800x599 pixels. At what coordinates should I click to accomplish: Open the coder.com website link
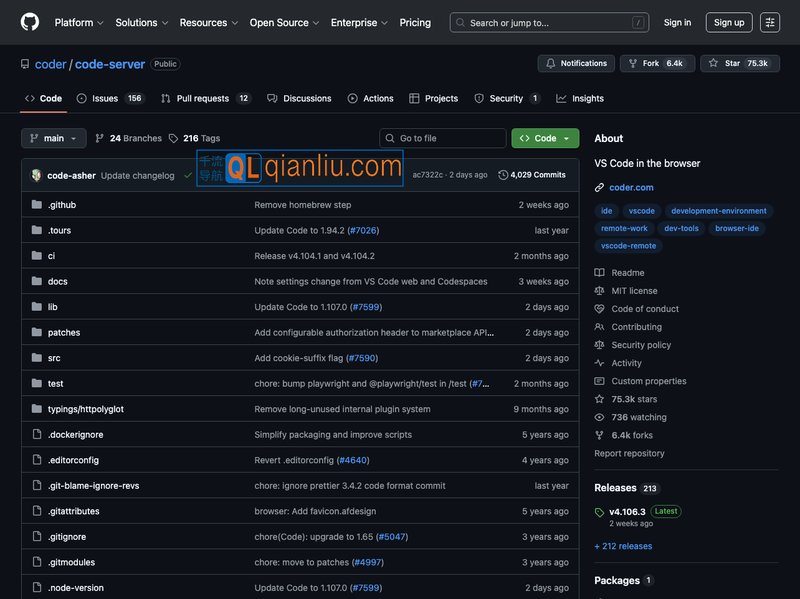pos(631,187)
